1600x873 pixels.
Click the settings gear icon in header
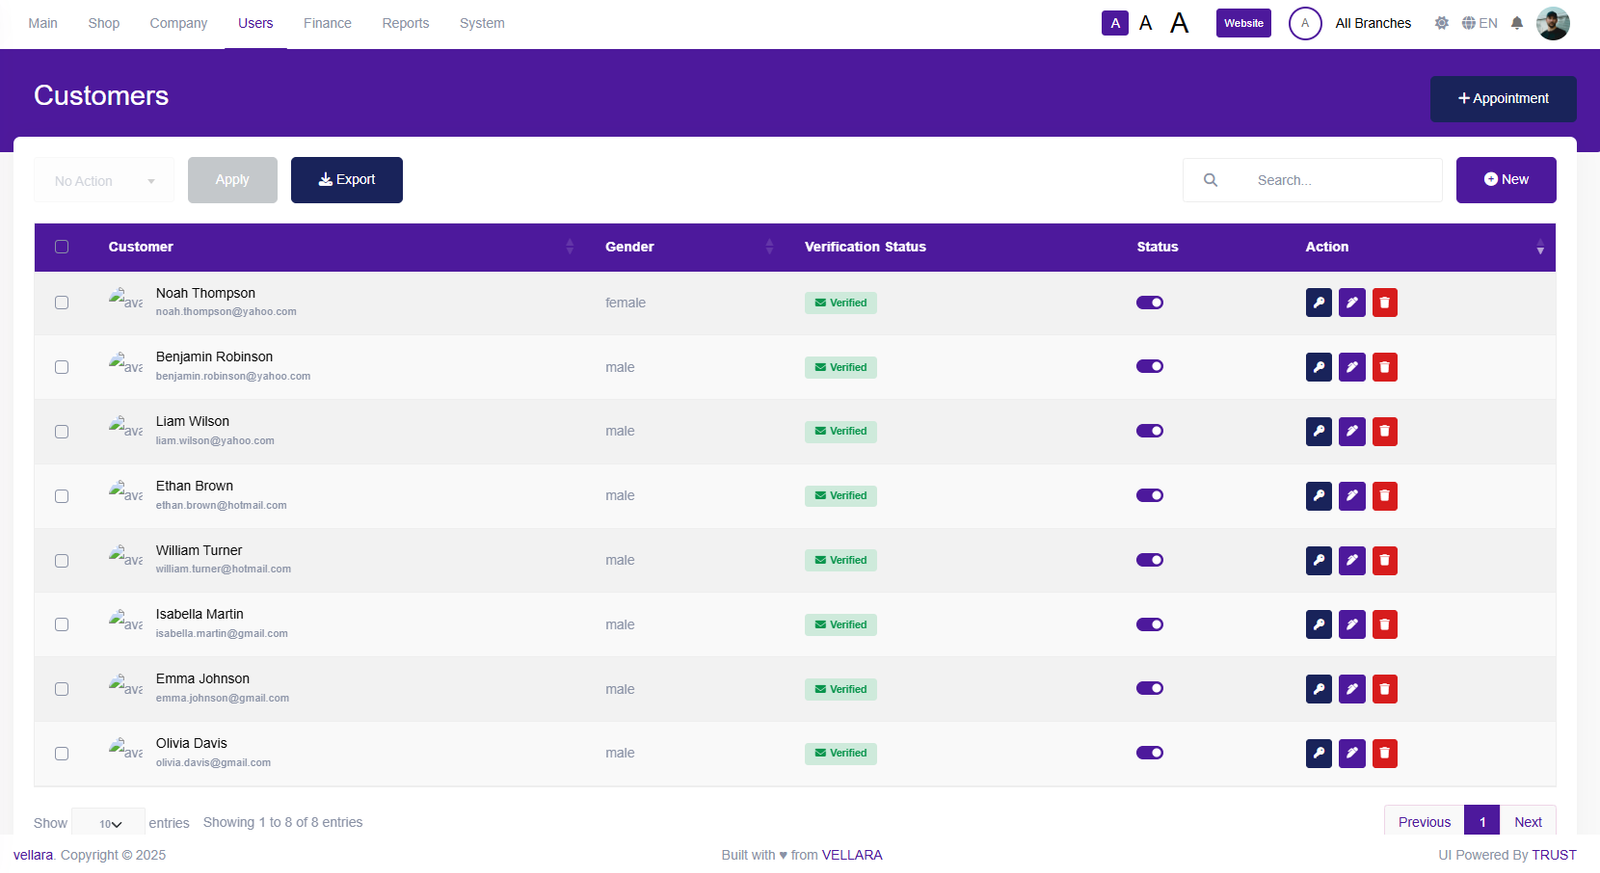[x=1441, y=23]
